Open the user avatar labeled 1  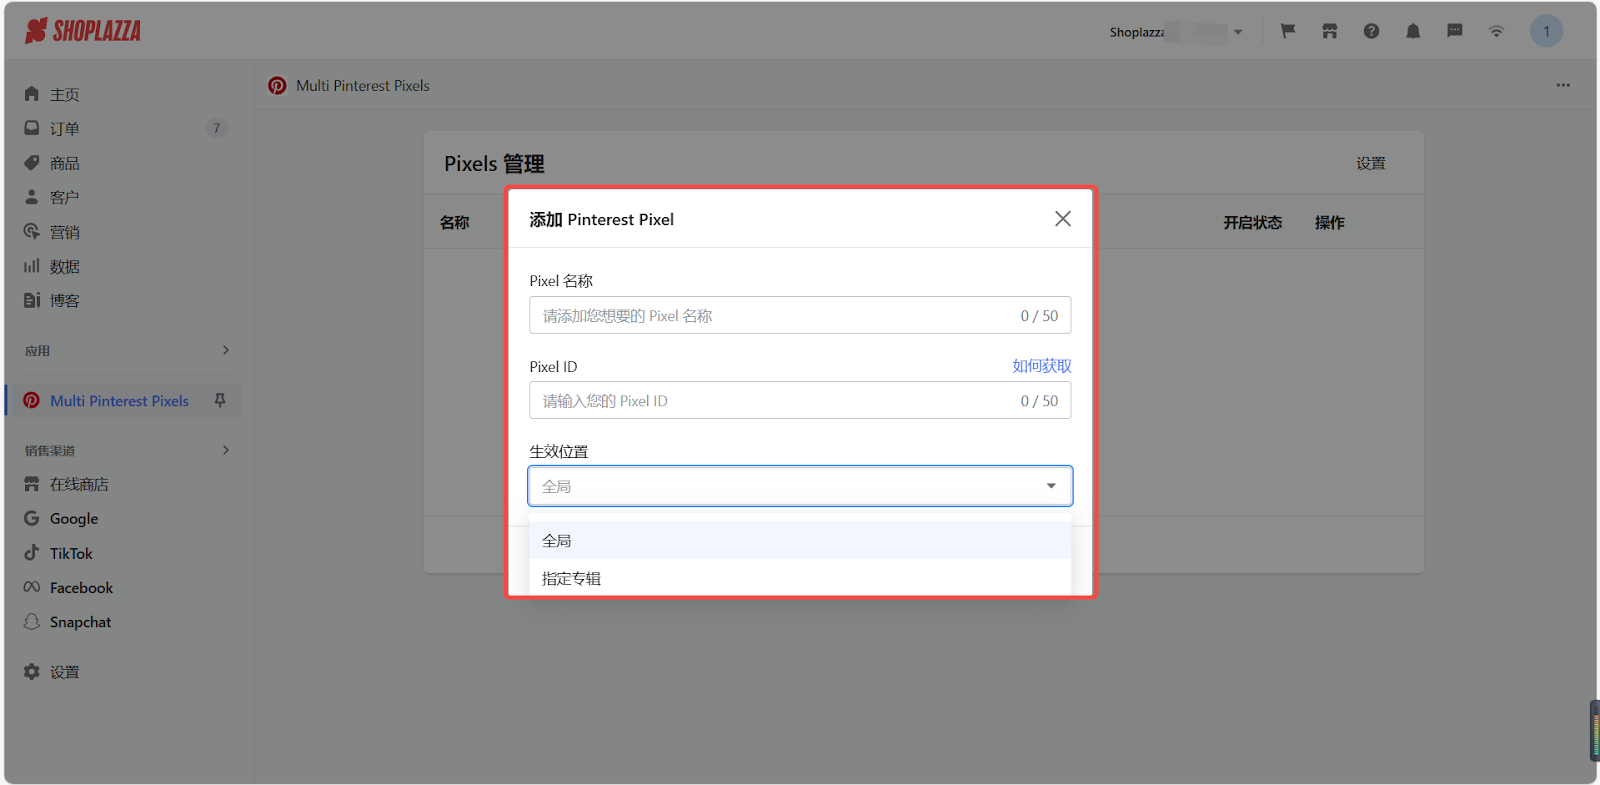pos(1546,31)
